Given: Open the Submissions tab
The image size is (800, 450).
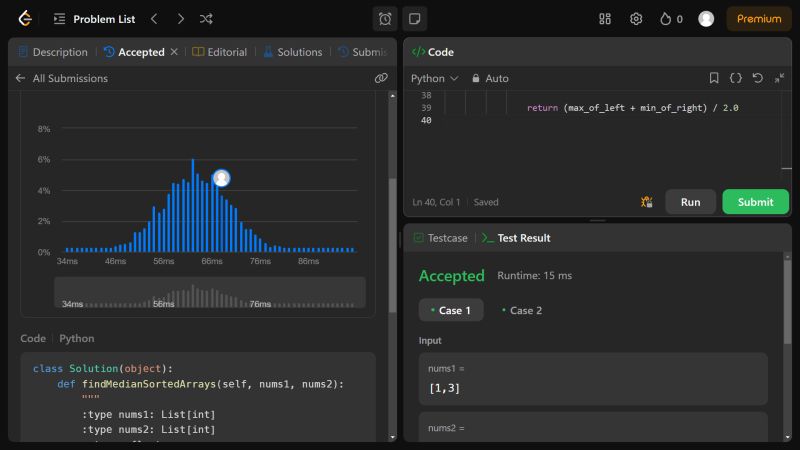Looking at the screenshot, I should click(362, 52).
